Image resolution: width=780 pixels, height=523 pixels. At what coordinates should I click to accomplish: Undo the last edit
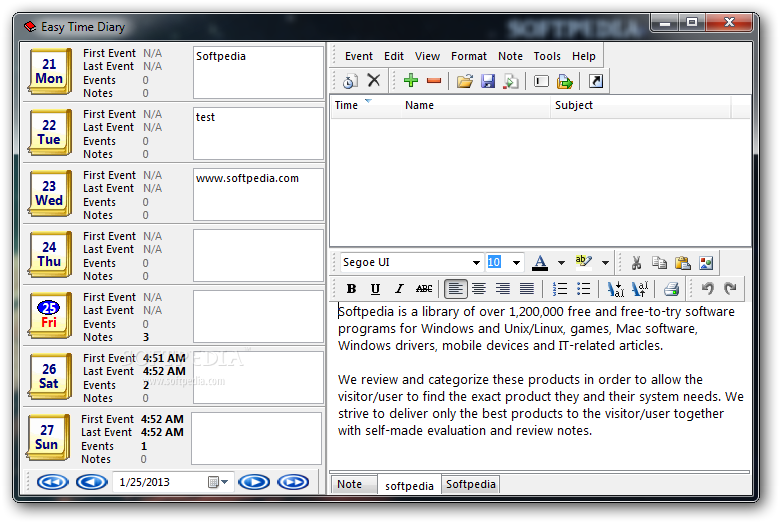[x=707, y=289]
